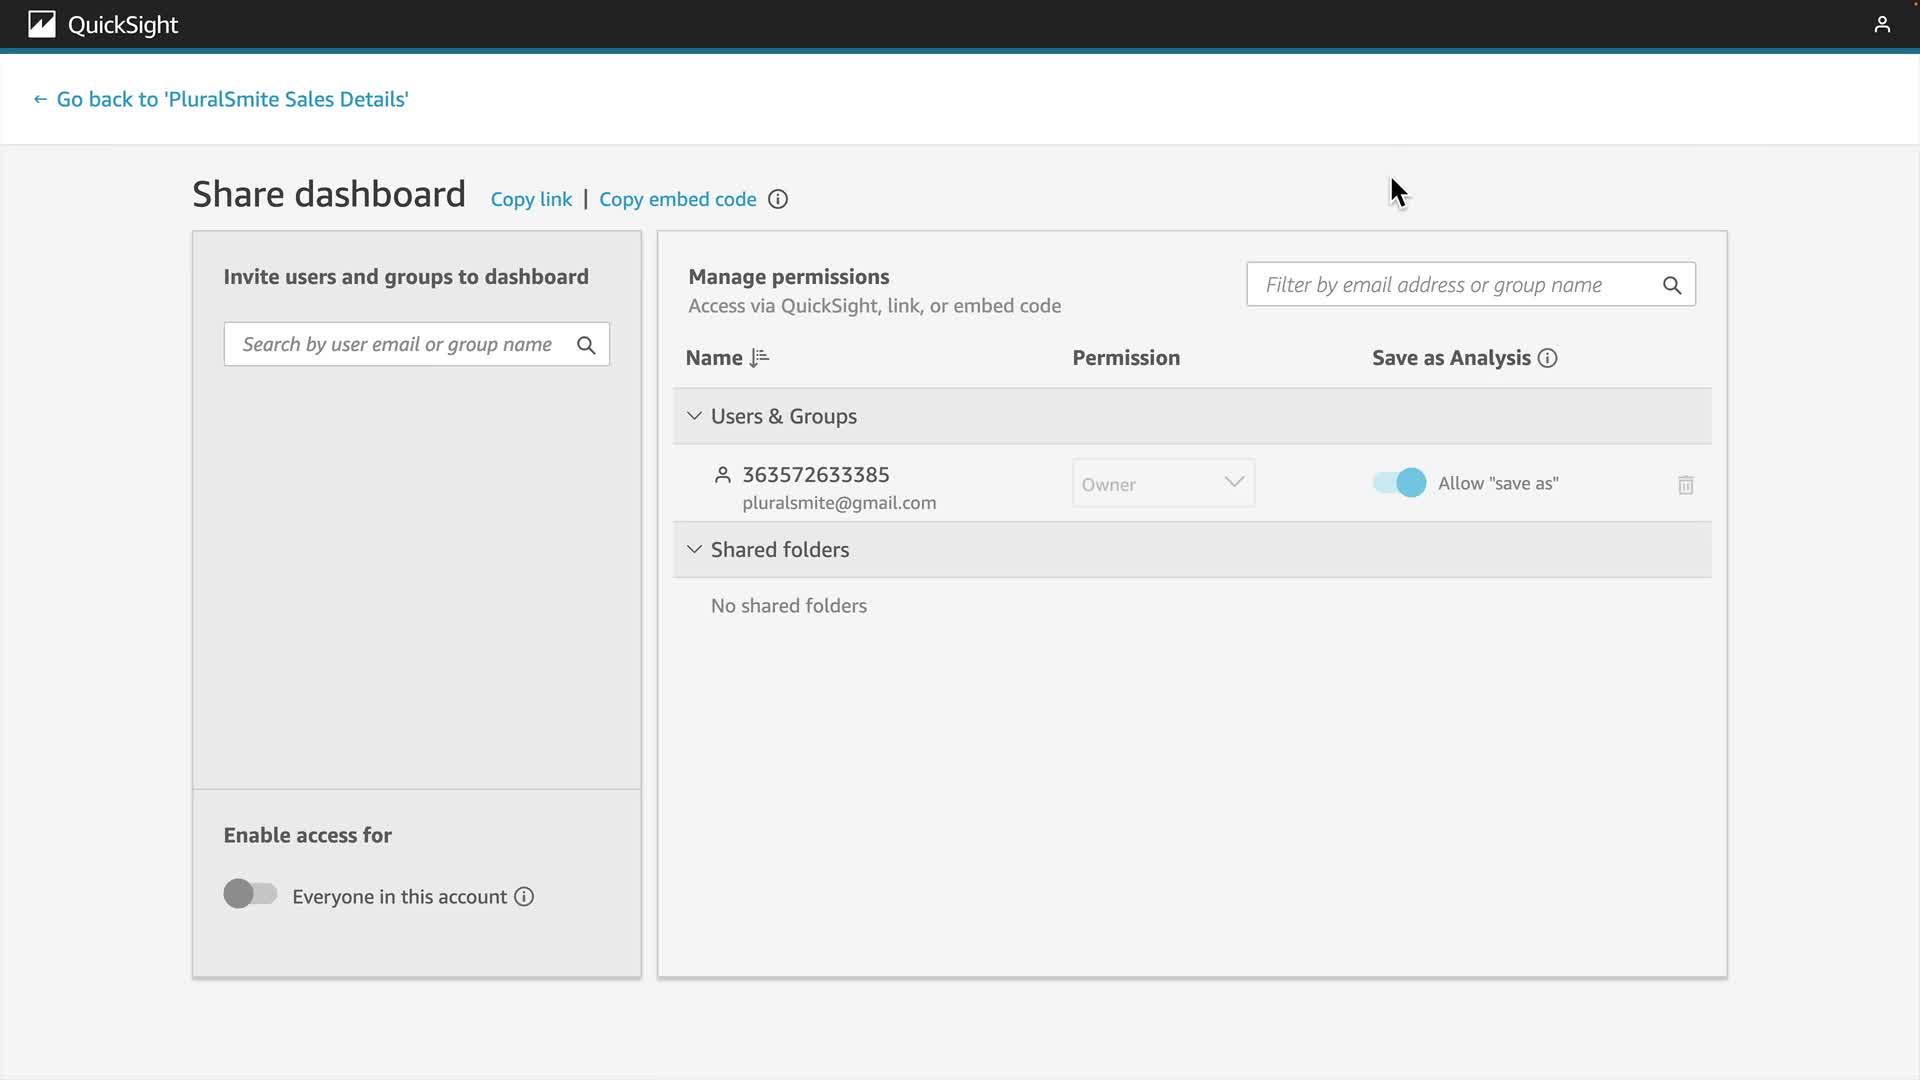Click info icon next to Everyone in this account
Viewport: 1920px width, 1080px height.
(524, 897)
